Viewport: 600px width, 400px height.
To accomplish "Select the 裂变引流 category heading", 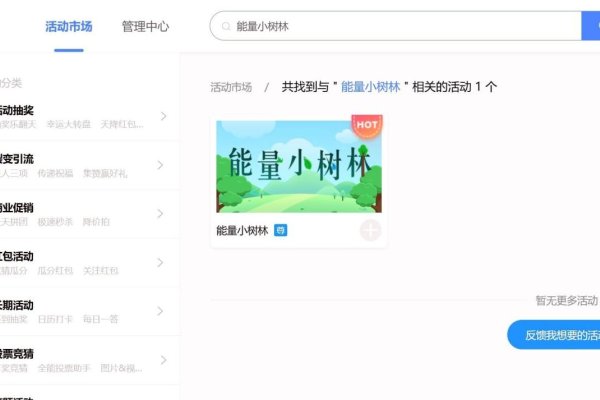I will 16,159.
